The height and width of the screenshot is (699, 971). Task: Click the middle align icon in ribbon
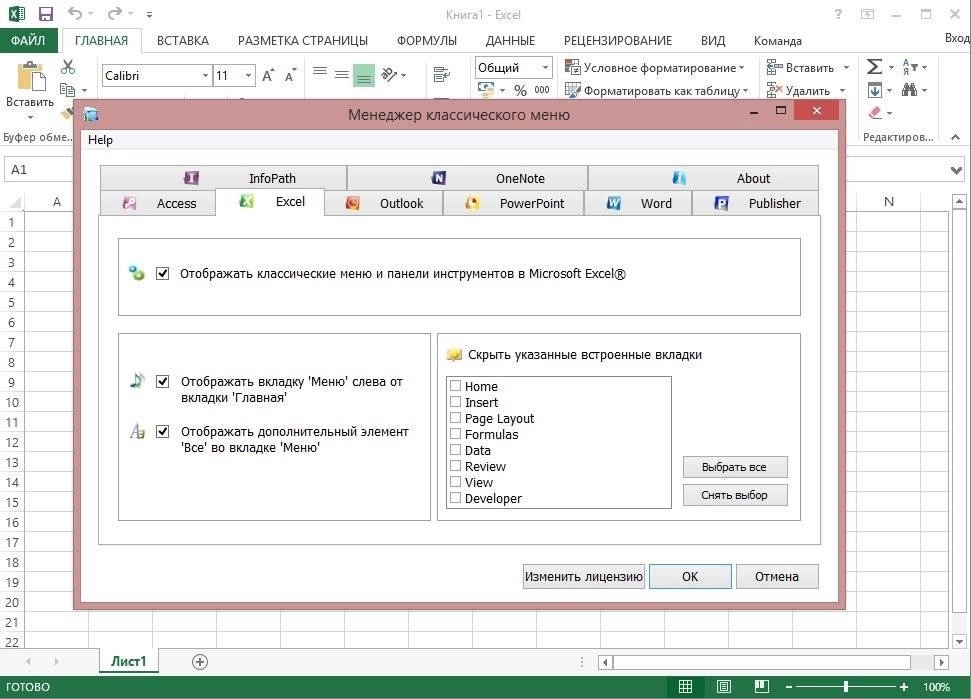point(342,75)
